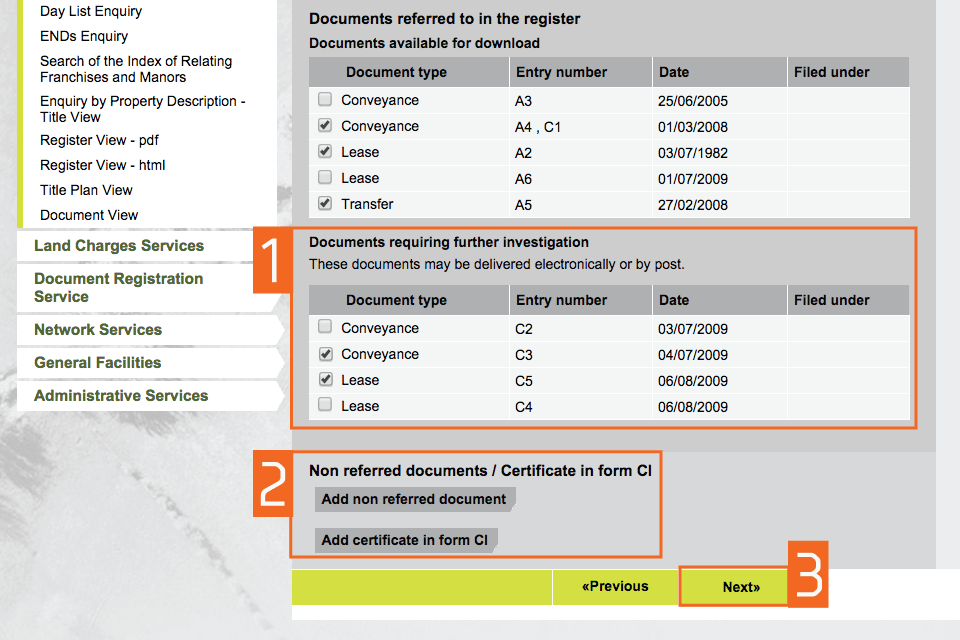The width and height of the screenshot is (960, 640).
Task: Open Register View - pdf link
Action: coord(99,140)
